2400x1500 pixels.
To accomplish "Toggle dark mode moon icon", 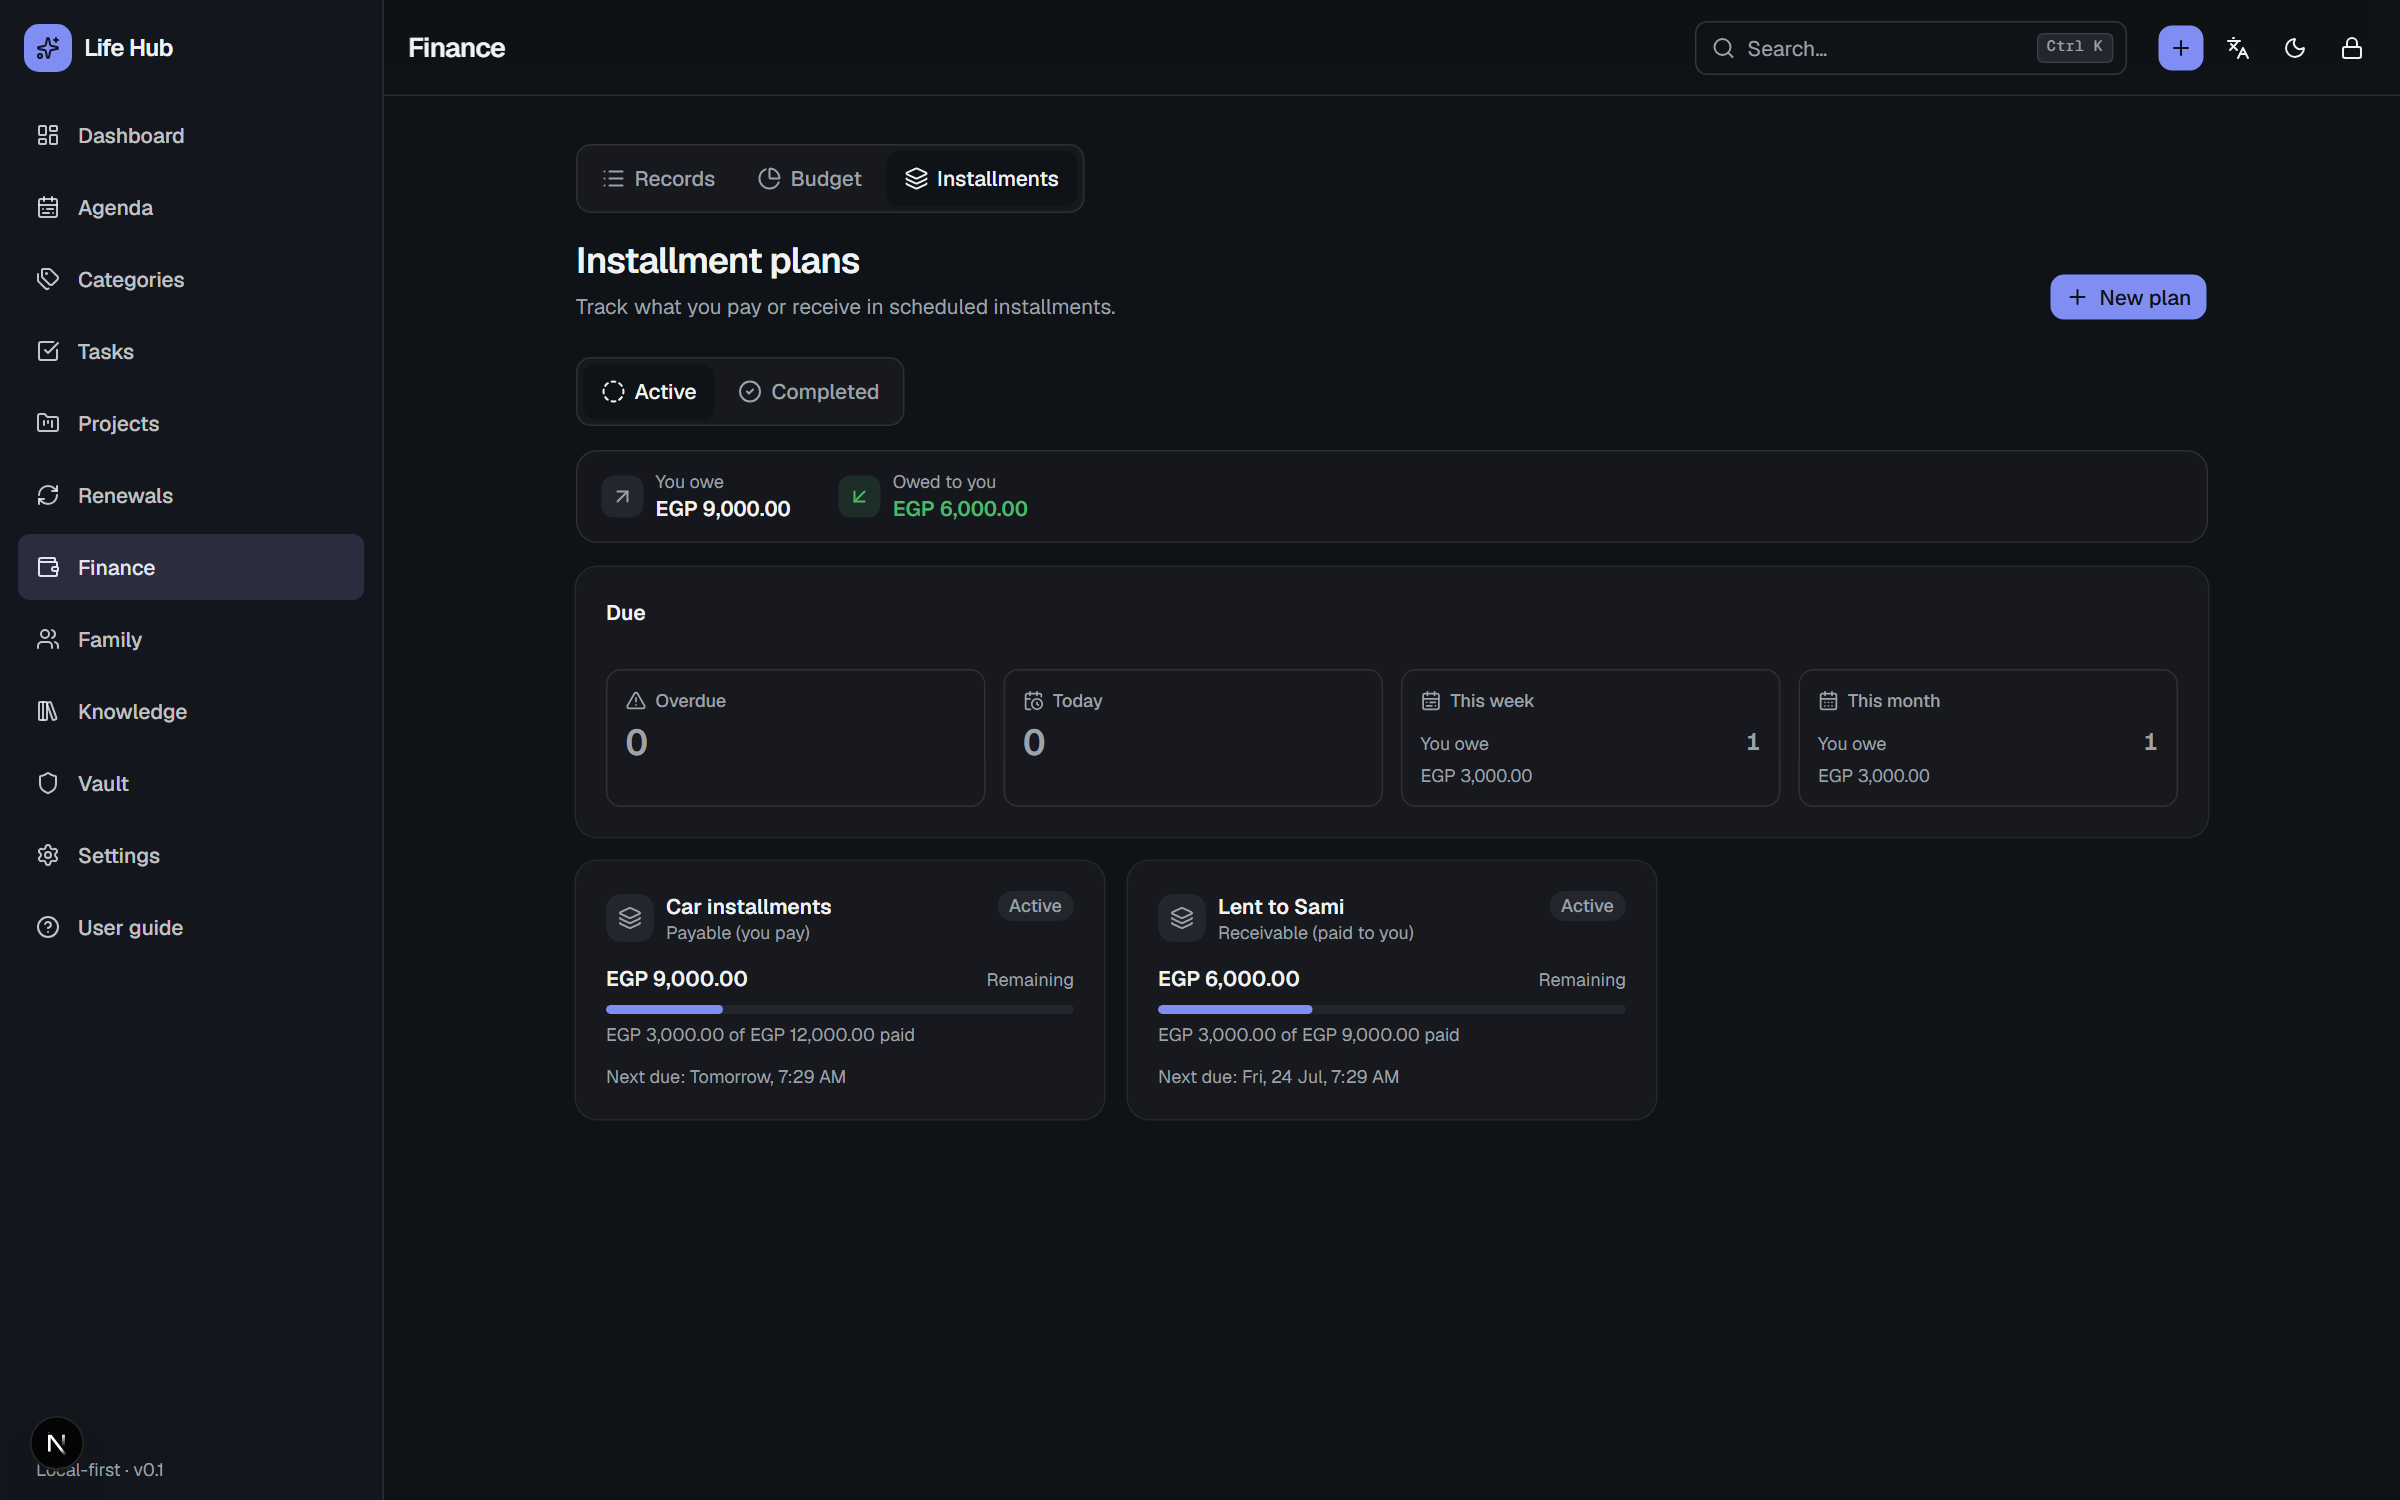I will (2295, 48).
